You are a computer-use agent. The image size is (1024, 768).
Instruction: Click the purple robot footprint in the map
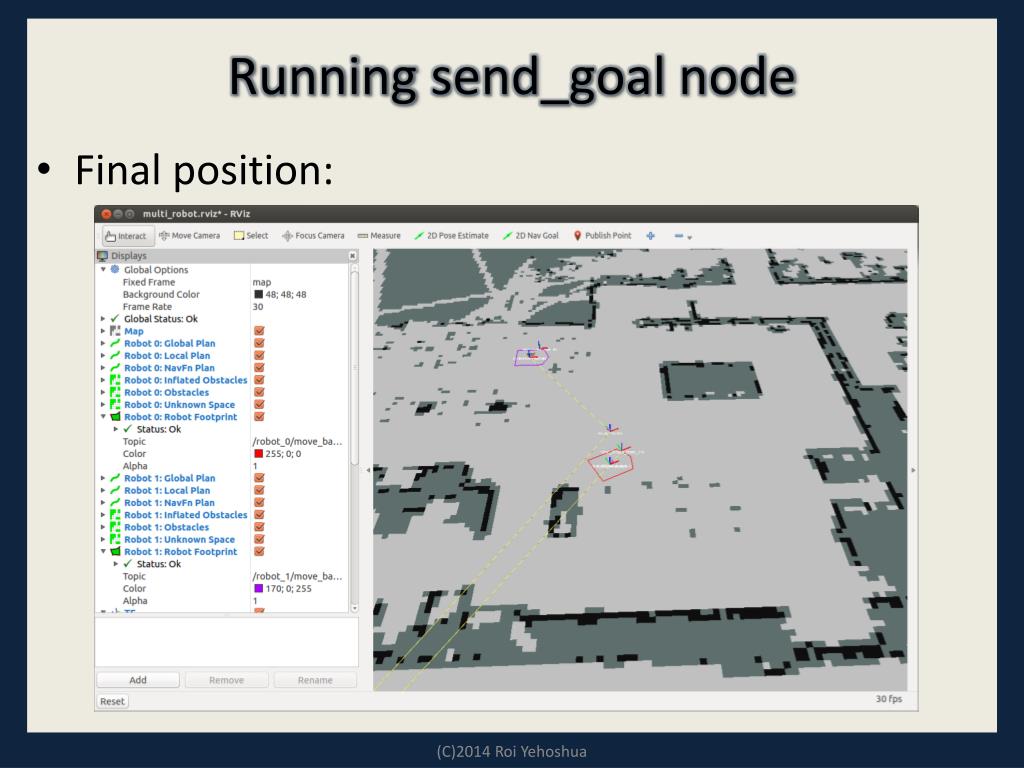(x=530, y=357)
